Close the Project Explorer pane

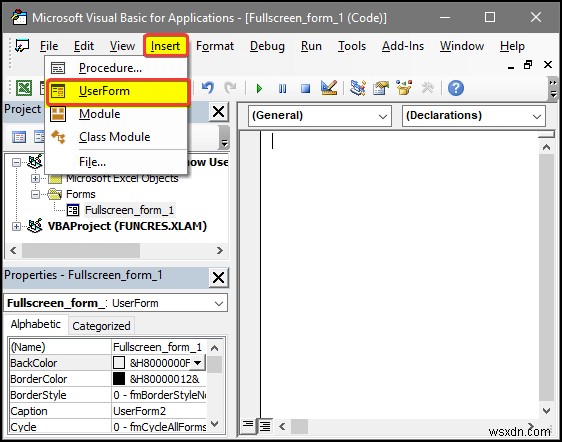point(218,111)
